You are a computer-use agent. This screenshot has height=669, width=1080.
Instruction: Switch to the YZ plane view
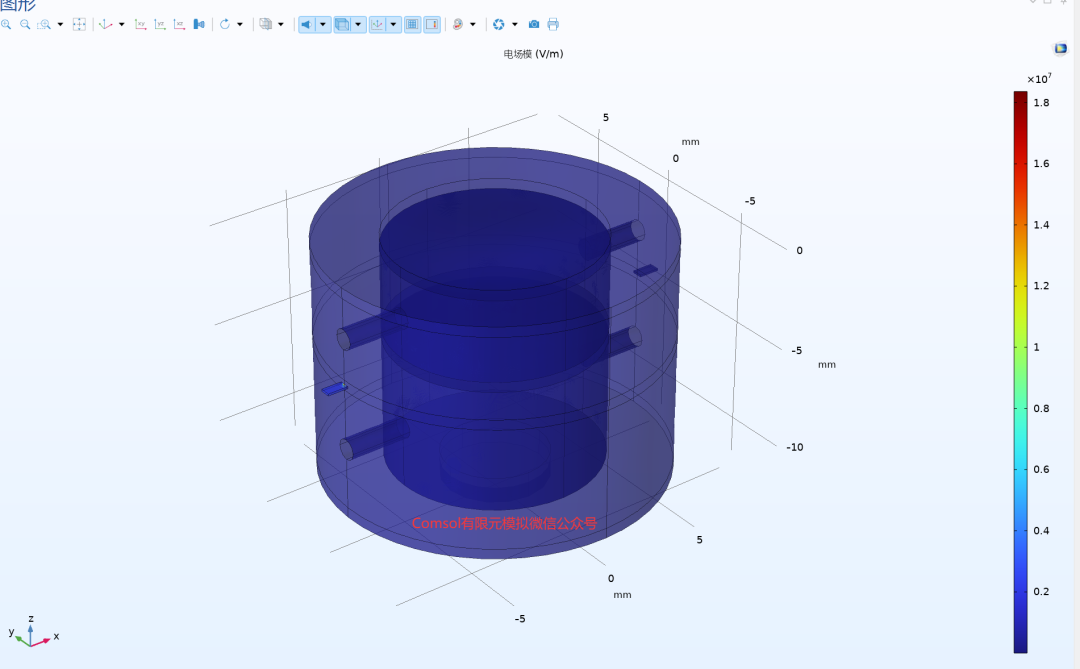tap(160, 25)
